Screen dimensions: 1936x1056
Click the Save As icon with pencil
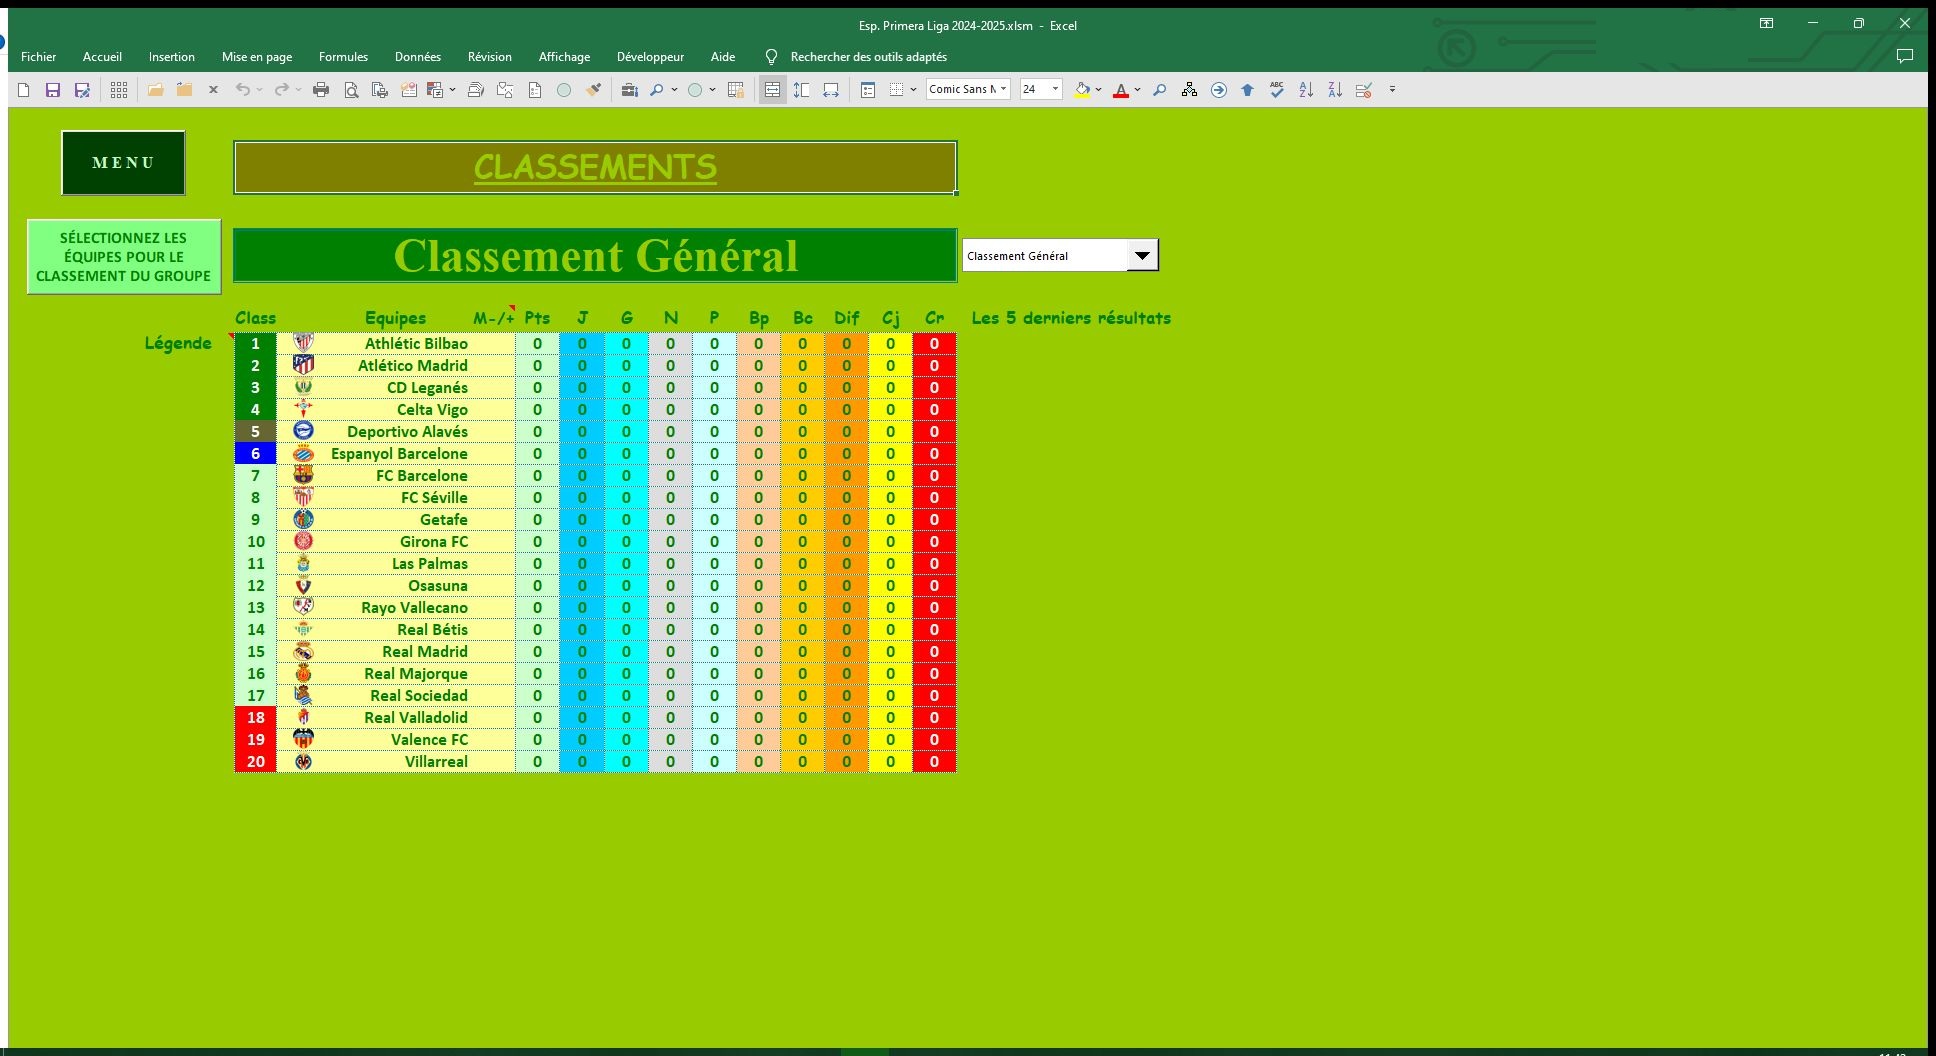coord(82,90)
